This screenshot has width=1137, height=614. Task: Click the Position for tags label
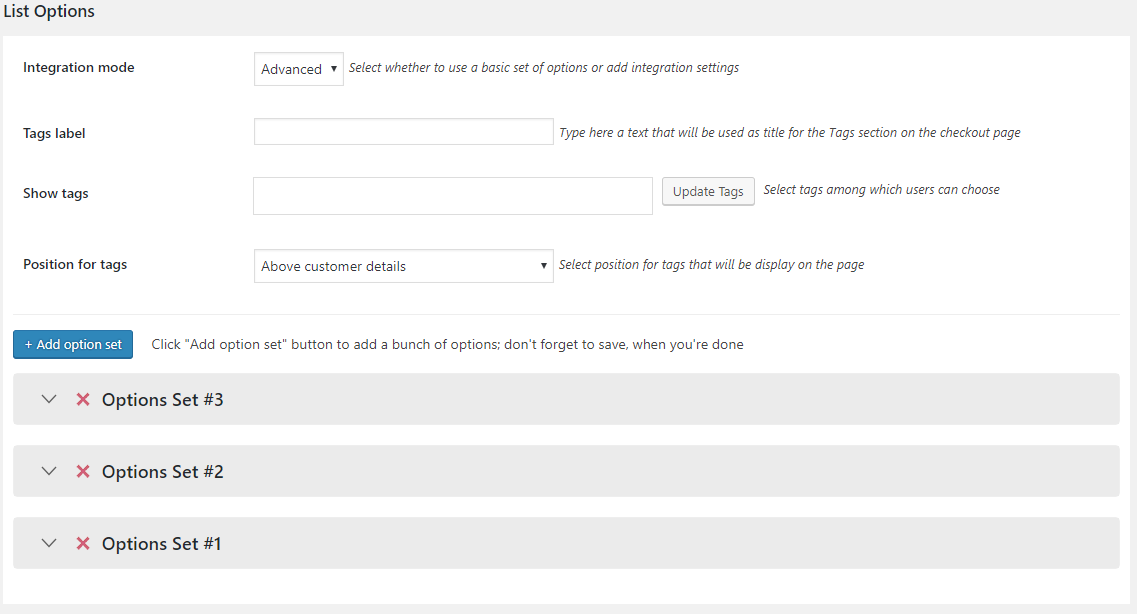click(x=75, y=265)
